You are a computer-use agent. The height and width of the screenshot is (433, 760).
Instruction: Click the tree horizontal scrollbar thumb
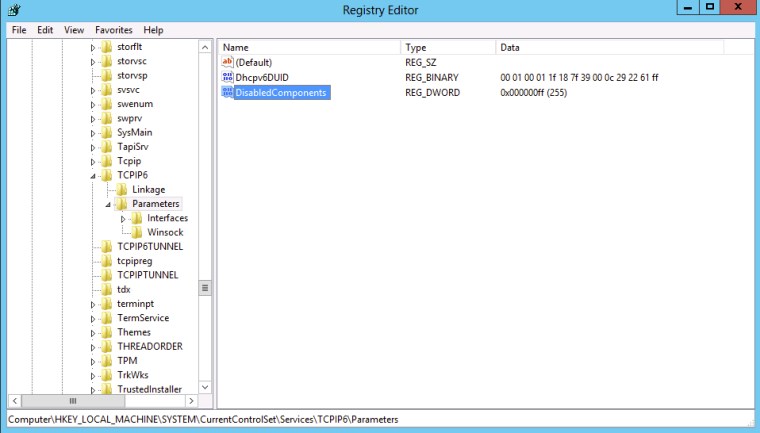pyautogui.click(x=73, y=401)
